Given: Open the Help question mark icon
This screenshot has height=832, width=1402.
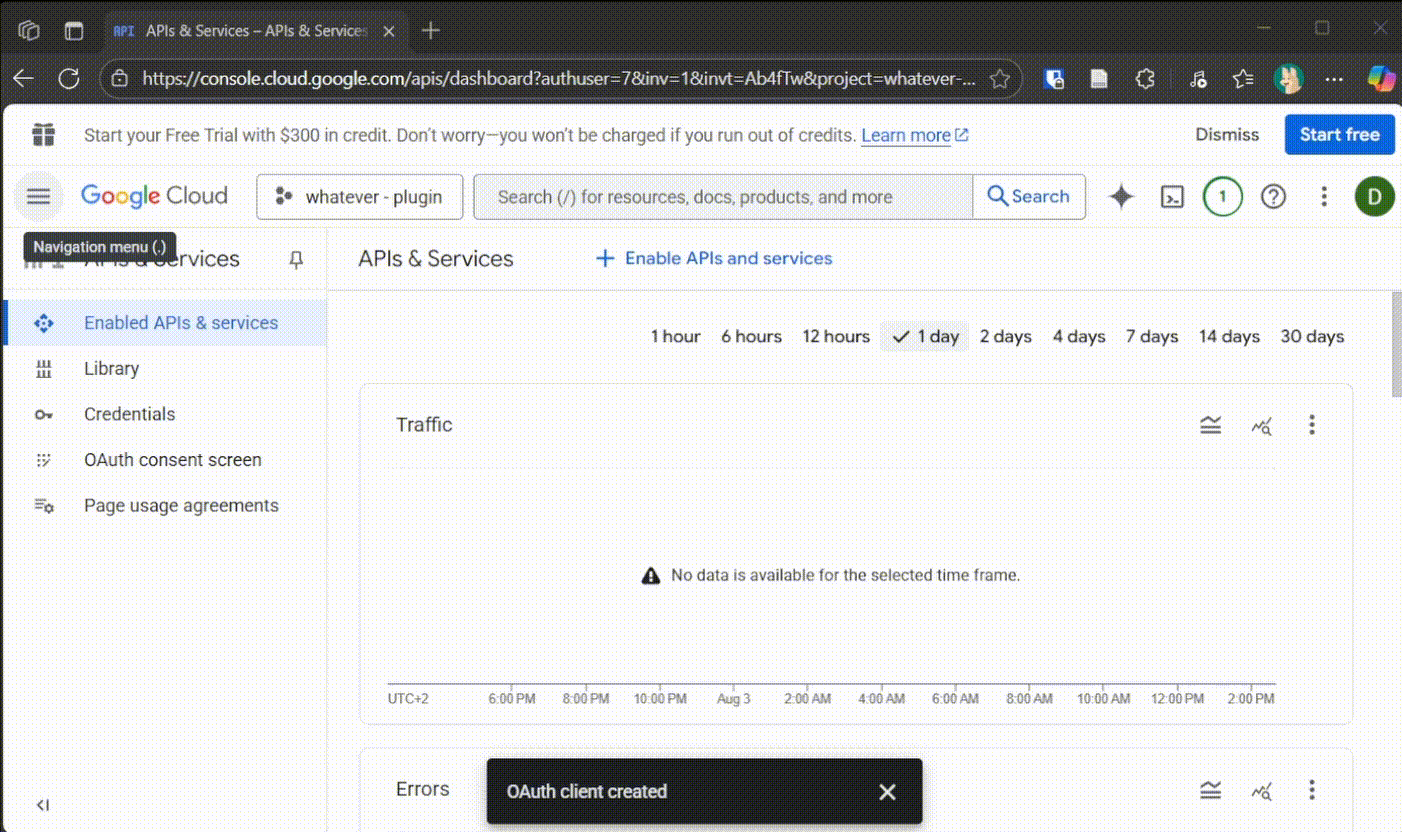Looking at the screenshot, I should [x=1273, y=197].
